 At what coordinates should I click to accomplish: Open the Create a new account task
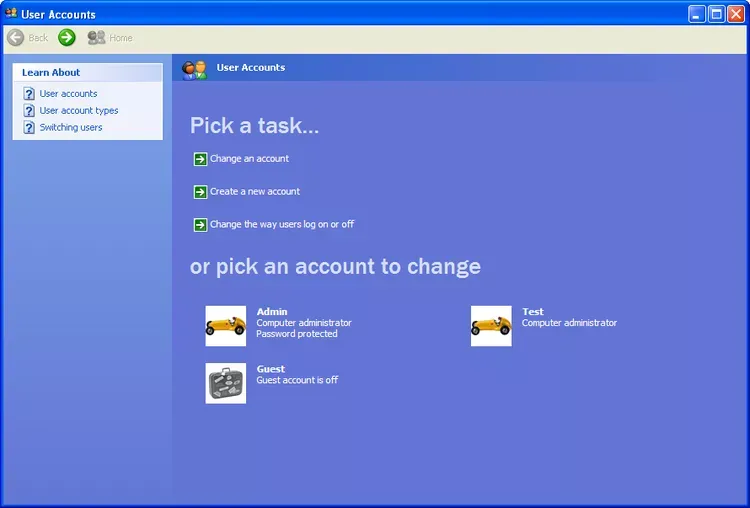click(255, 192)
